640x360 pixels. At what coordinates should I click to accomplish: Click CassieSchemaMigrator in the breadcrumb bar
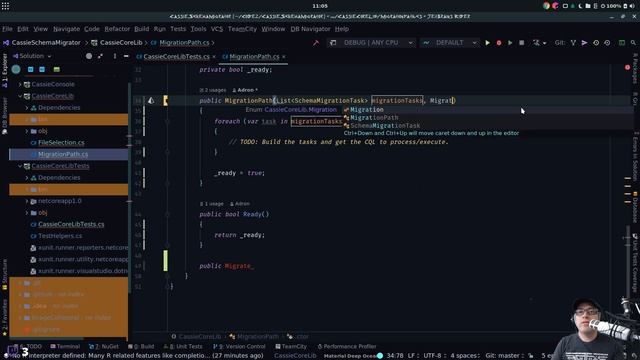(x=46, y=42)
